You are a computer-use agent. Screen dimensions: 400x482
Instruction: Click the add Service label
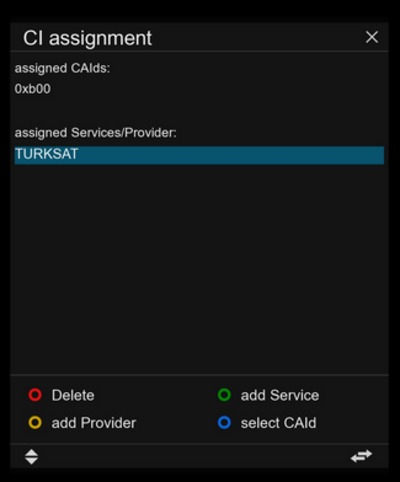(x=280, y=395)
